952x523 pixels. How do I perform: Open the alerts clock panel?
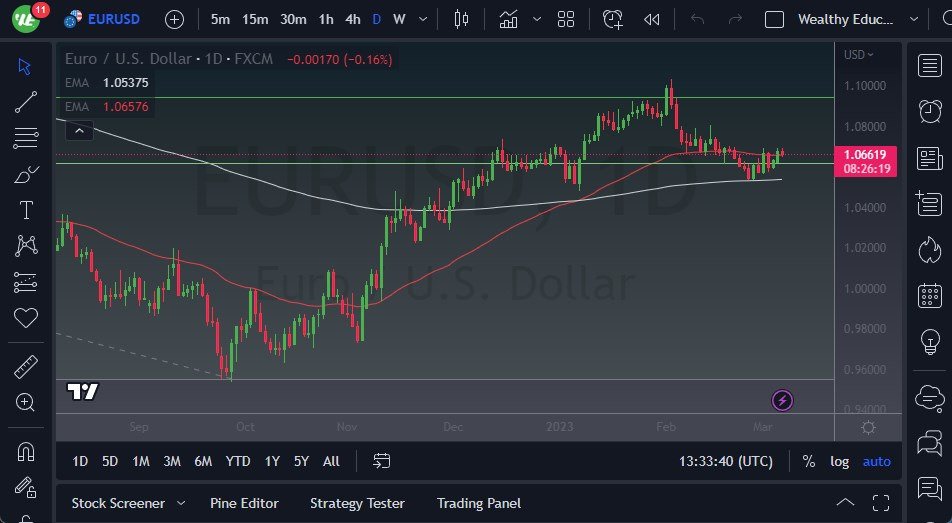pyautogui.click(x=929, y=111)
